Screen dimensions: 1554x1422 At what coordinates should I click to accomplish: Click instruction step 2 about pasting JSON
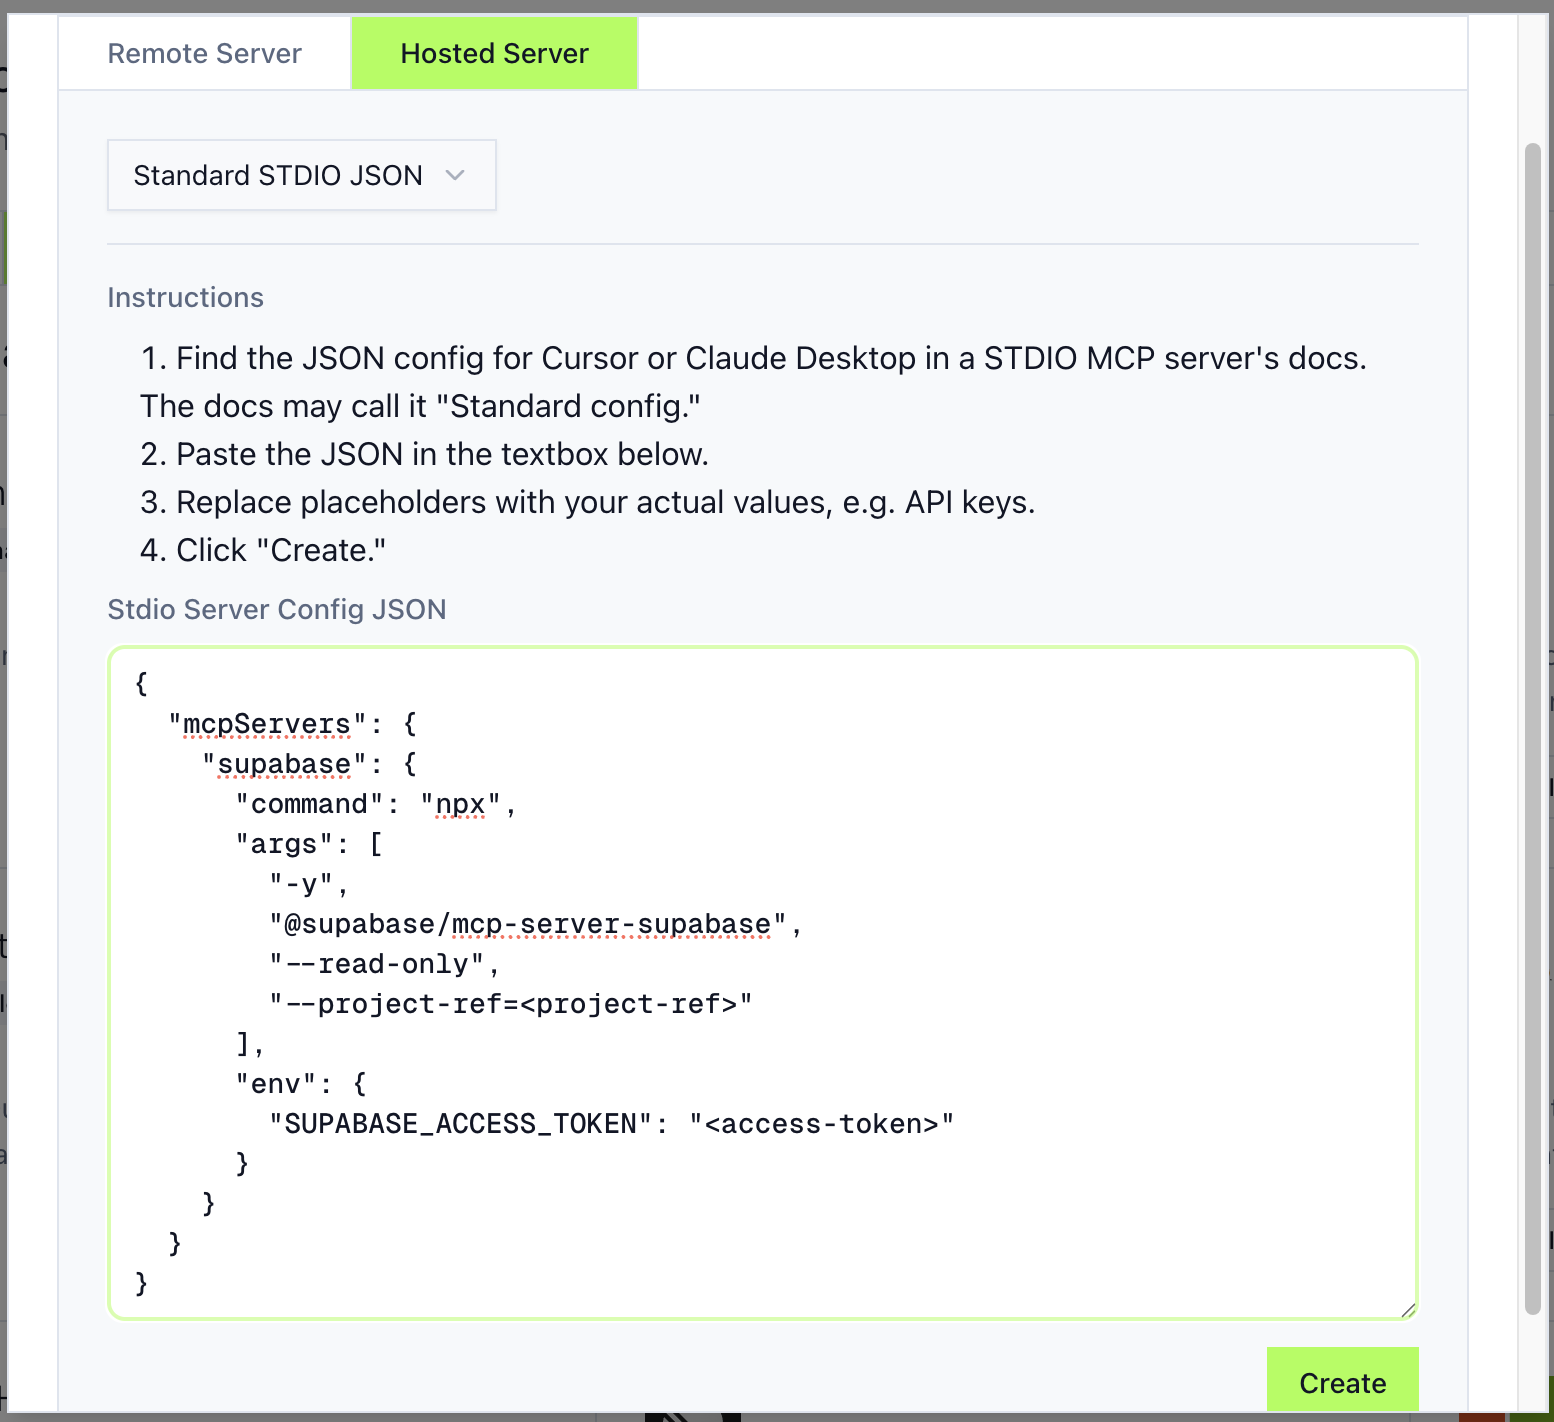(x=424, y=454)
